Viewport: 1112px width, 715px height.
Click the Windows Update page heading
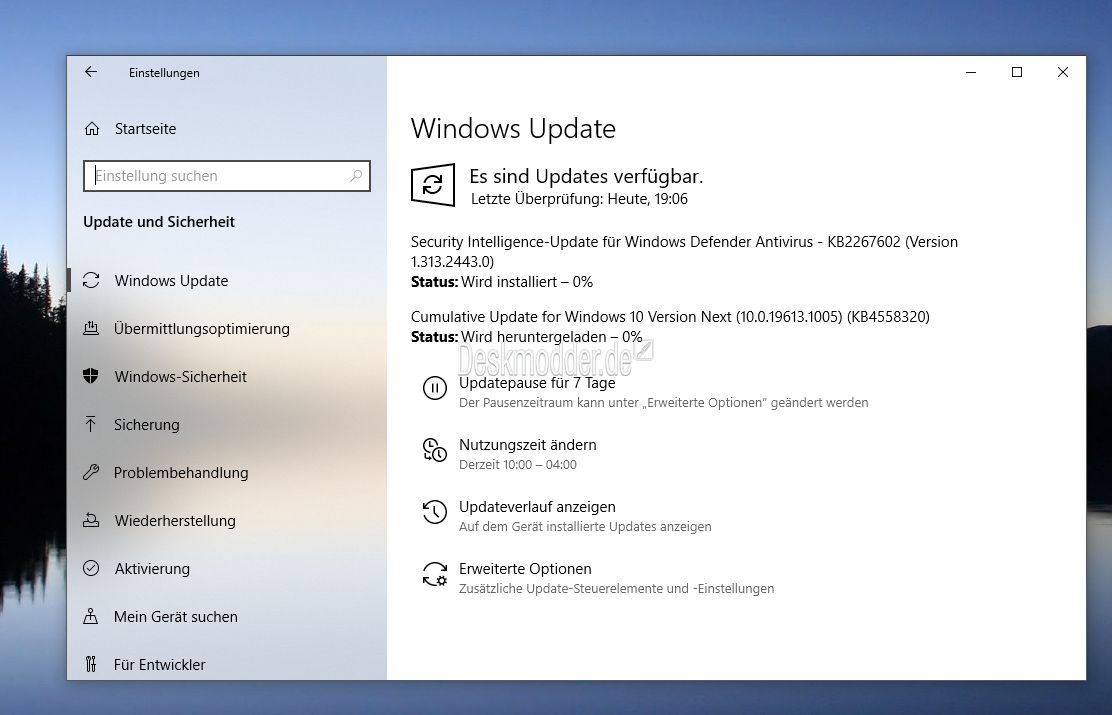pyautogui.click(x=513, y=128)
